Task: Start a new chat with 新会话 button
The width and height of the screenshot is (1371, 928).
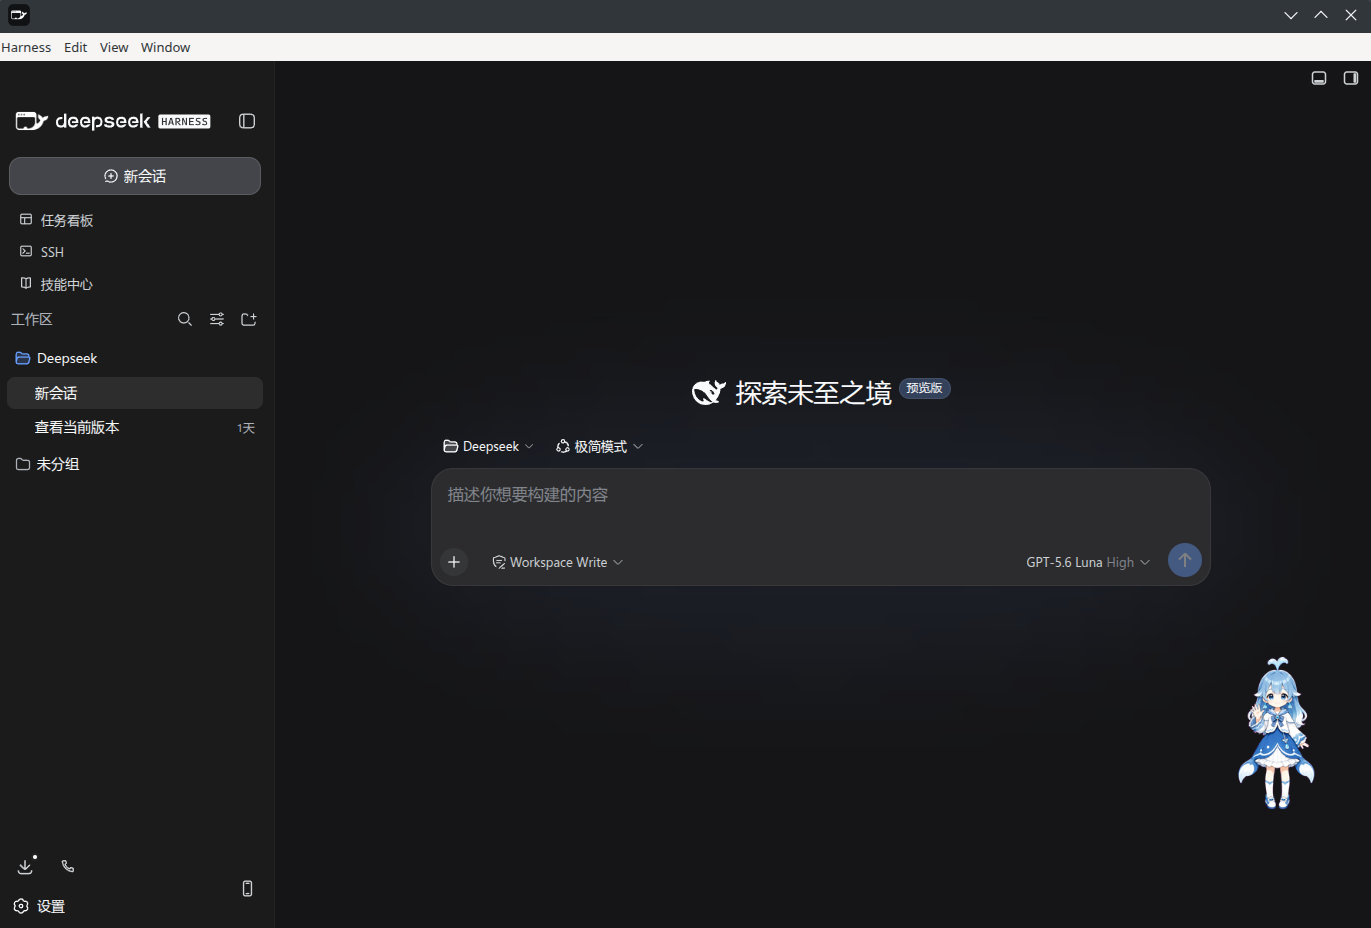Action: (135, 176)
